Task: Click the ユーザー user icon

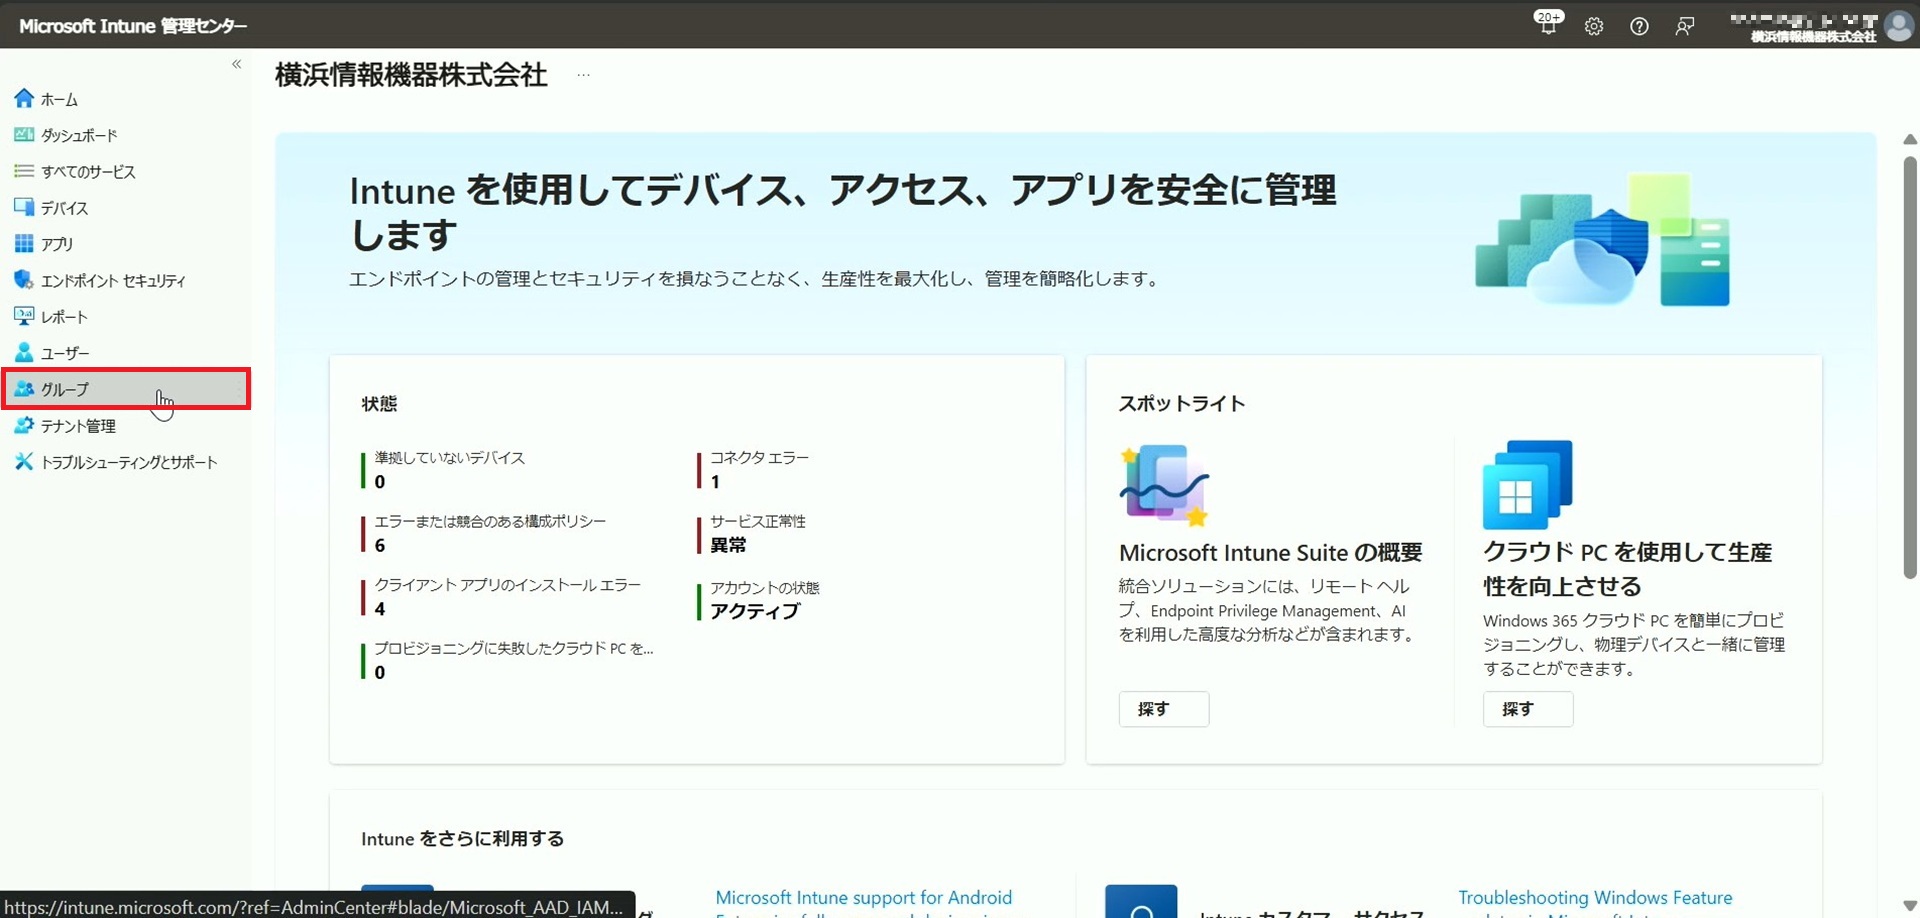Action: 24,353
